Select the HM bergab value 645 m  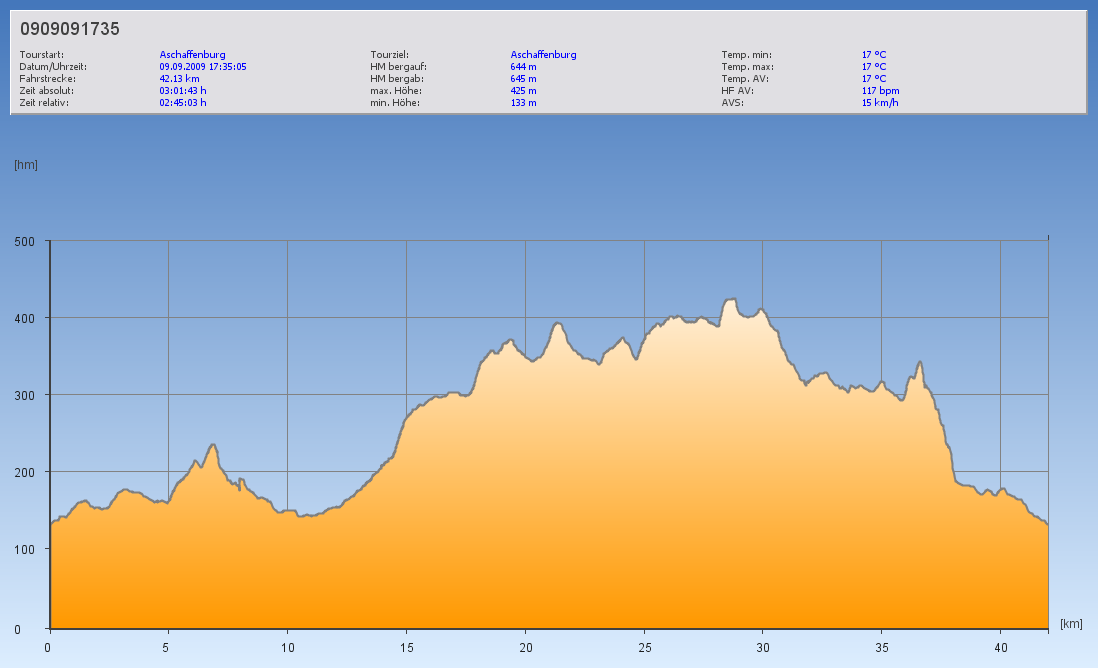point(523,79)
